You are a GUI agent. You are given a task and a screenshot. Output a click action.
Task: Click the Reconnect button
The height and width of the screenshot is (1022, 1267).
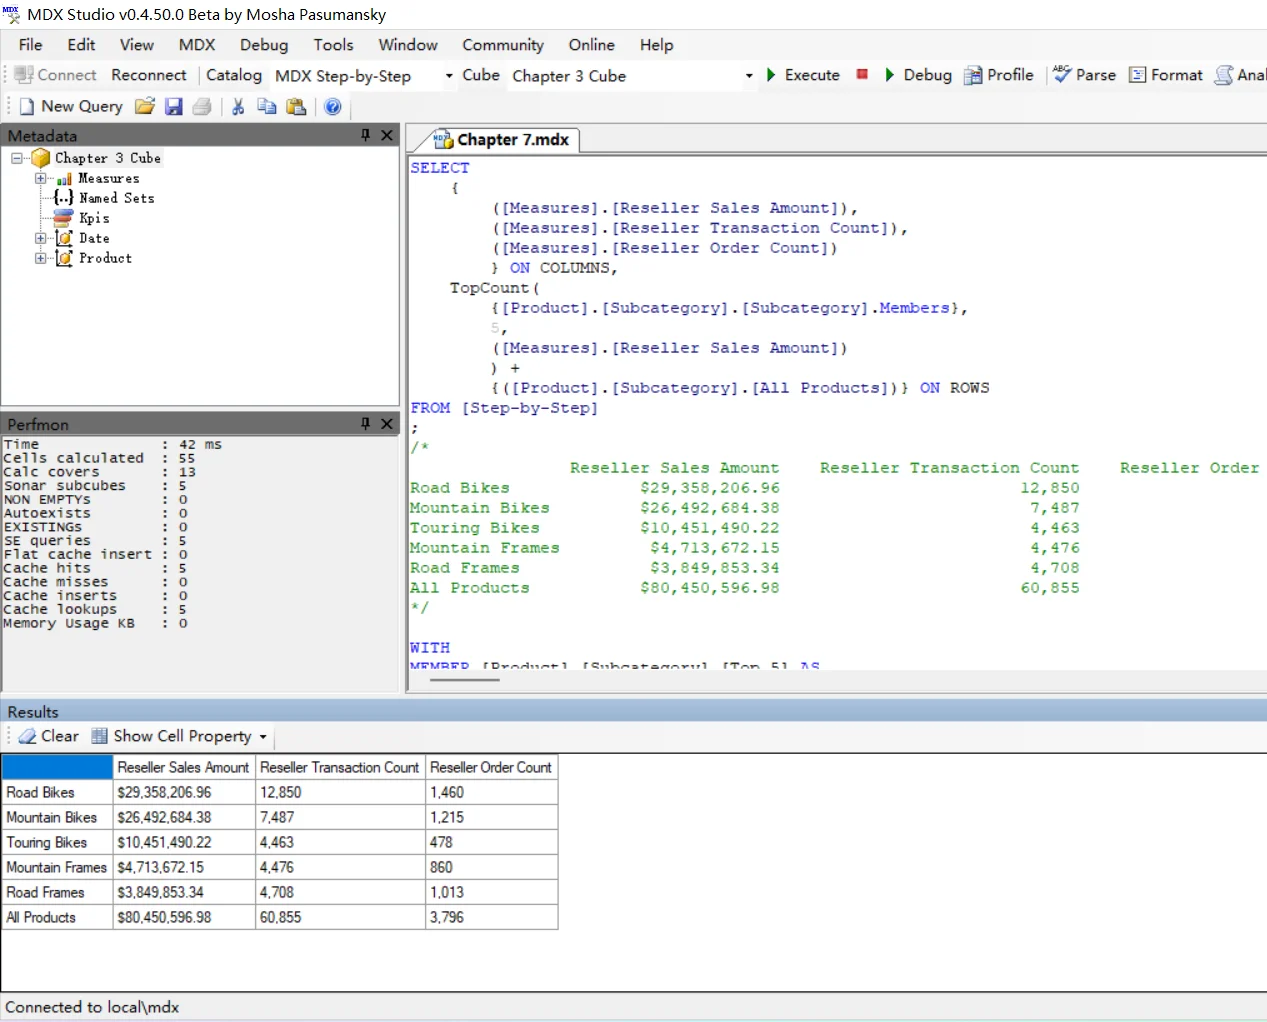tap(149, 75)
